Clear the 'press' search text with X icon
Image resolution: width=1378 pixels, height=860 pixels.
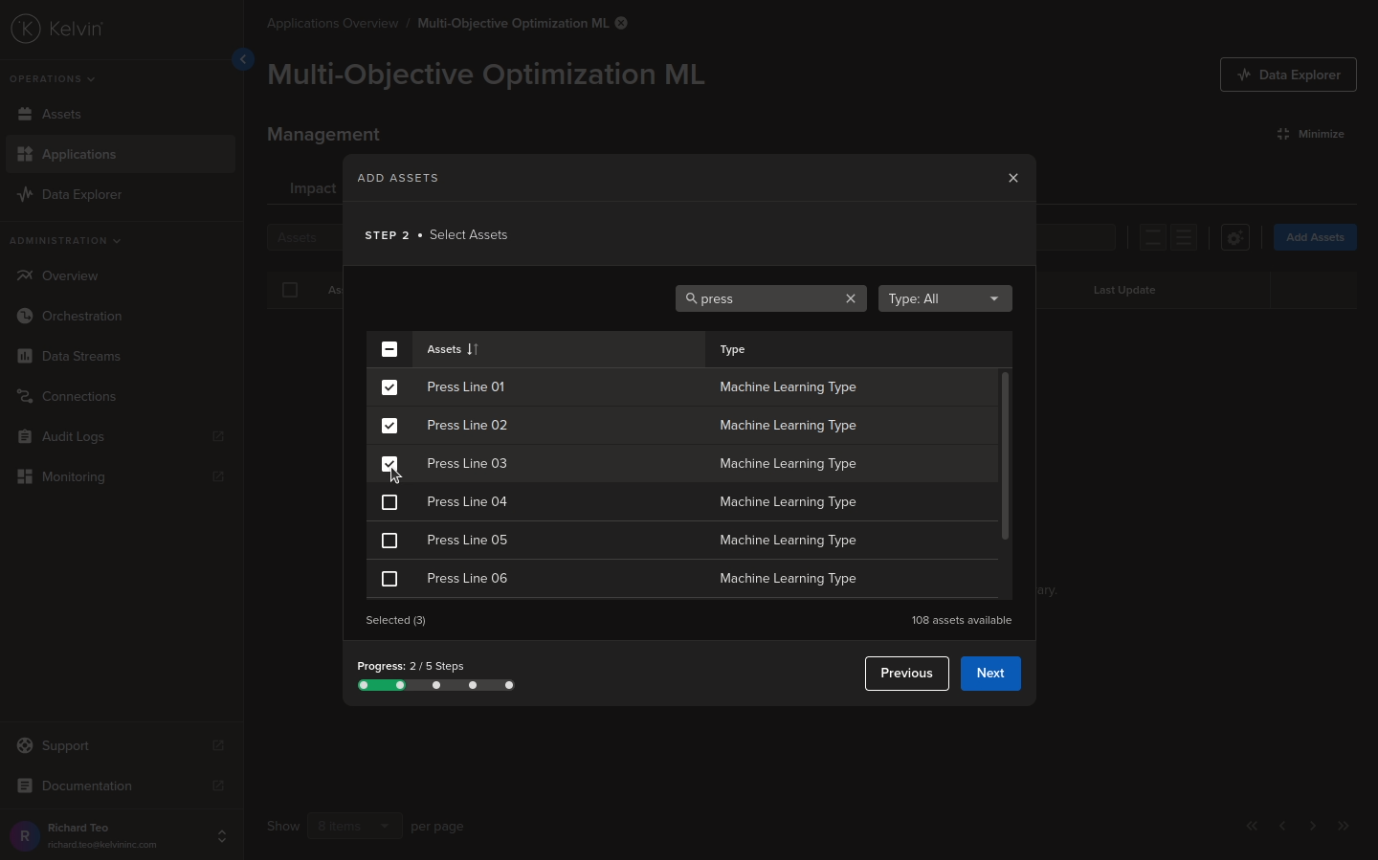pos(850,299)
